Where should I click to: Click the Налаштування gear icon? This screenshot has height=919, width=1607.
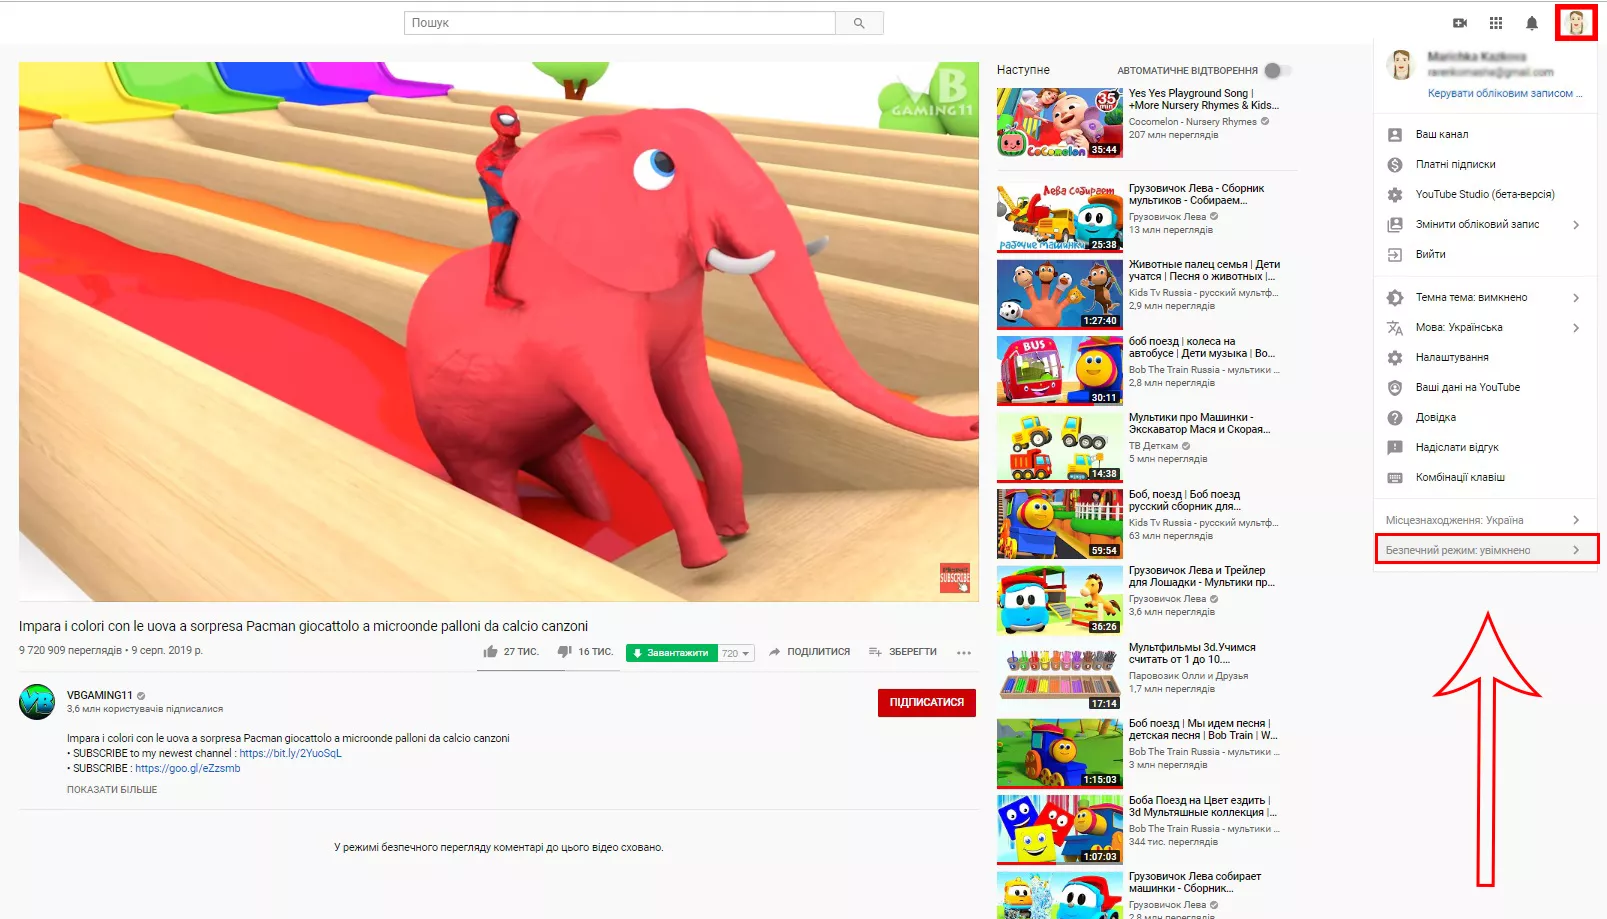tap(1395, 357)
